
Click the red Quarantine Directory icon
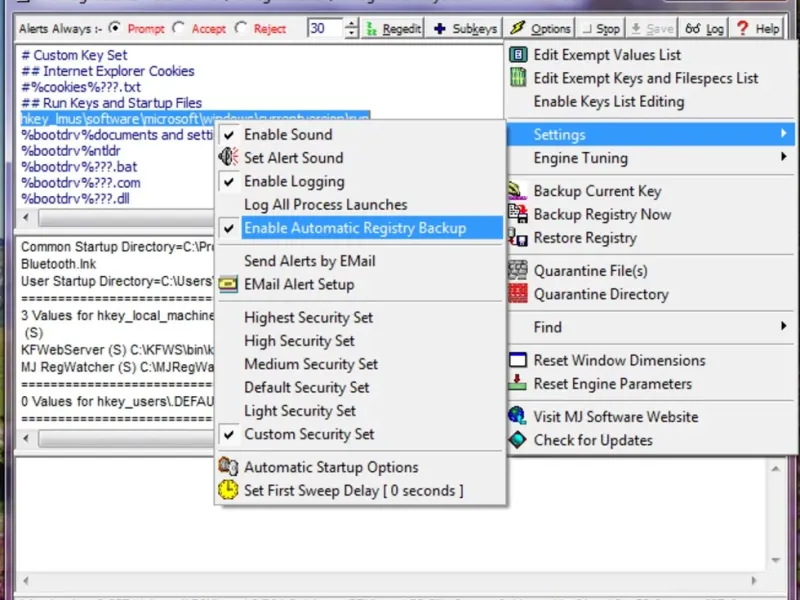point(518,294)
